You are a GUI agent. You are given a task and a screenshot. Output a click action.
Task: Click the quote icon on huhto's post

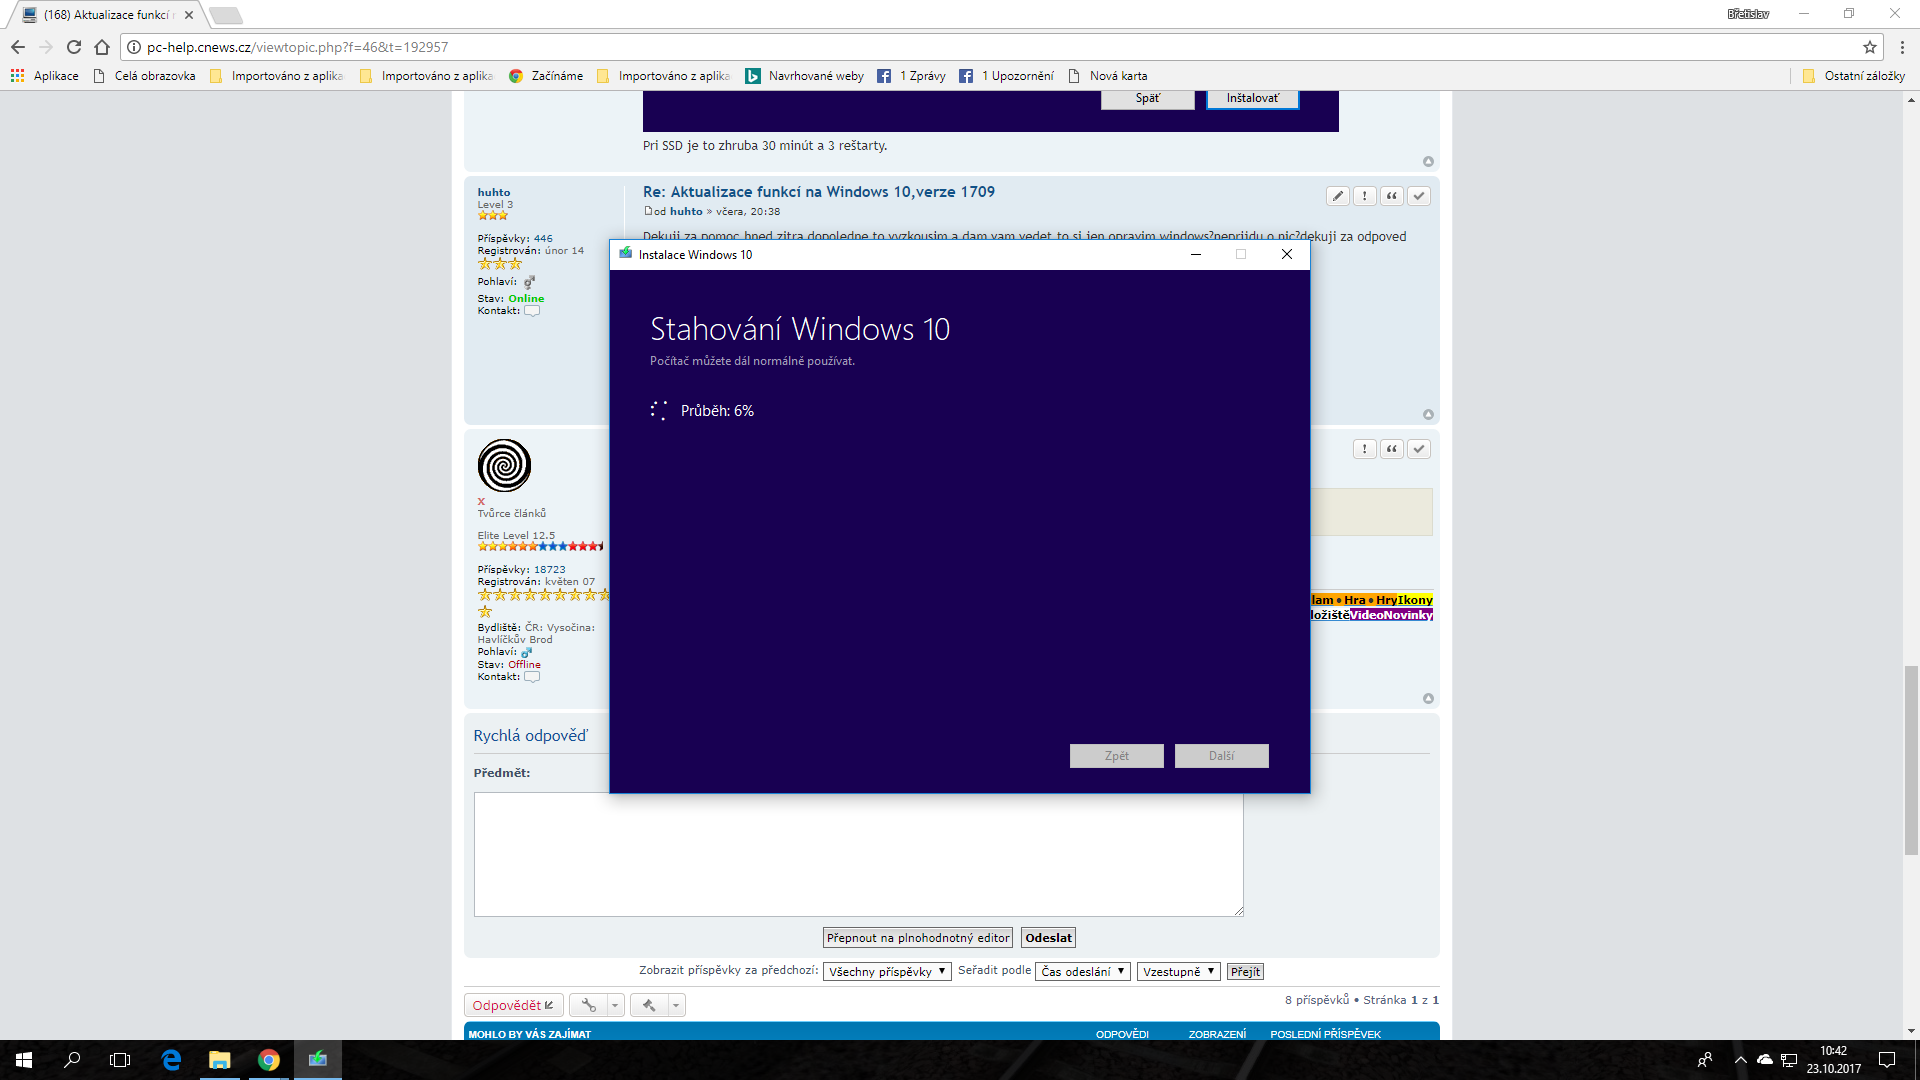pos(1392,196)
